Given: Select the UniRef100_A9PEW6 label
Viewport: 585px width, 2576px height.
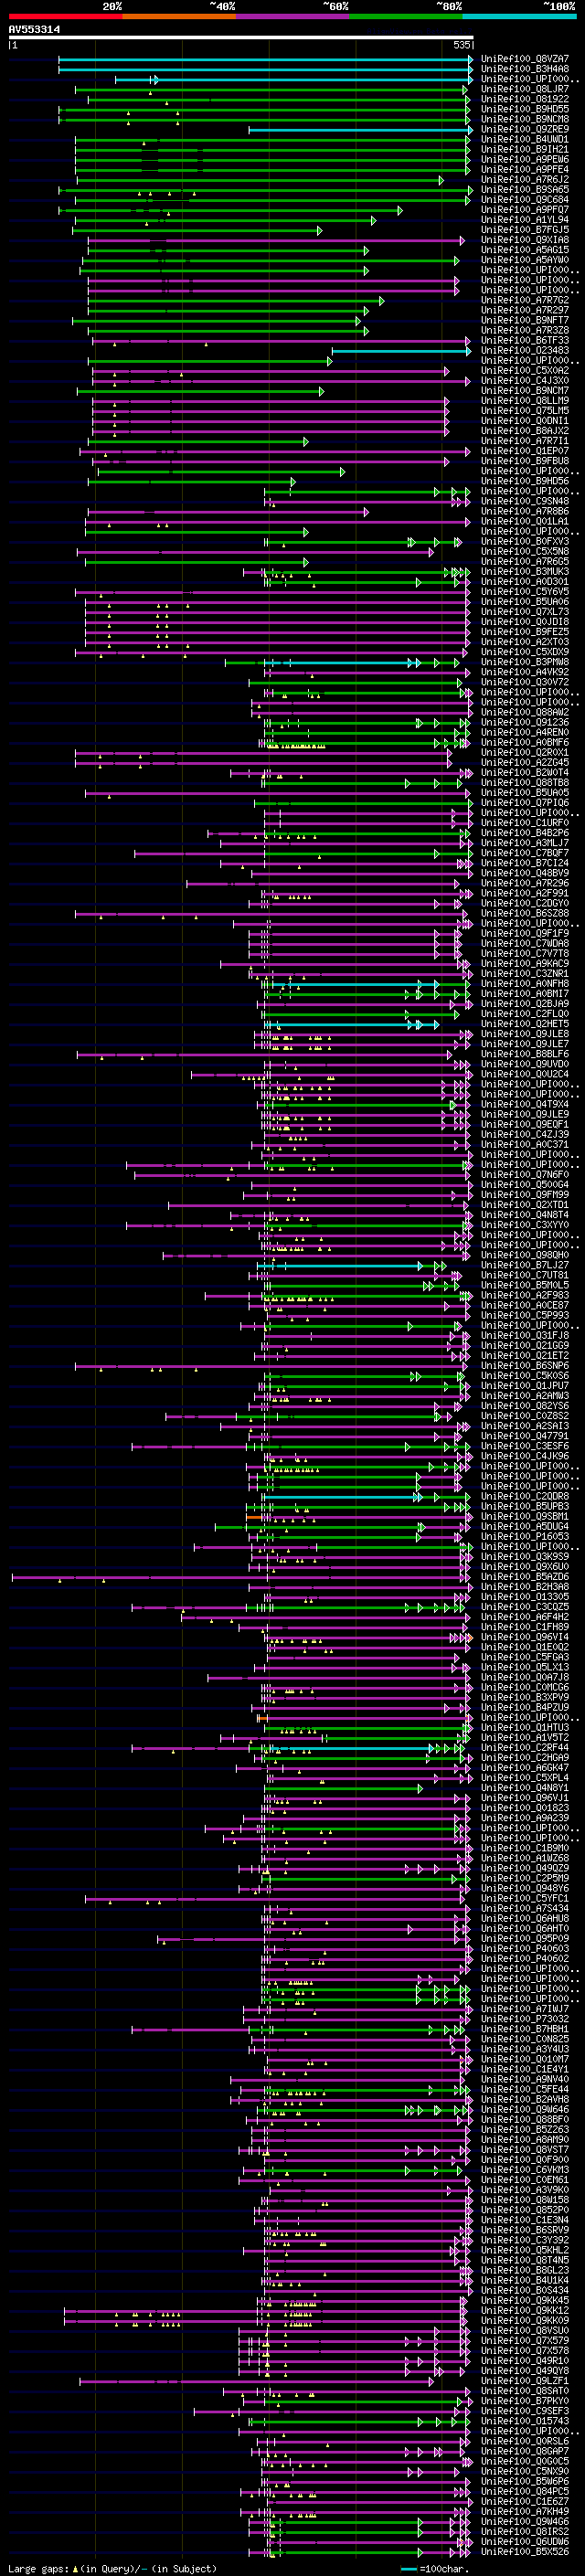Looking at the screenshot, I should (x=524, y=159).
